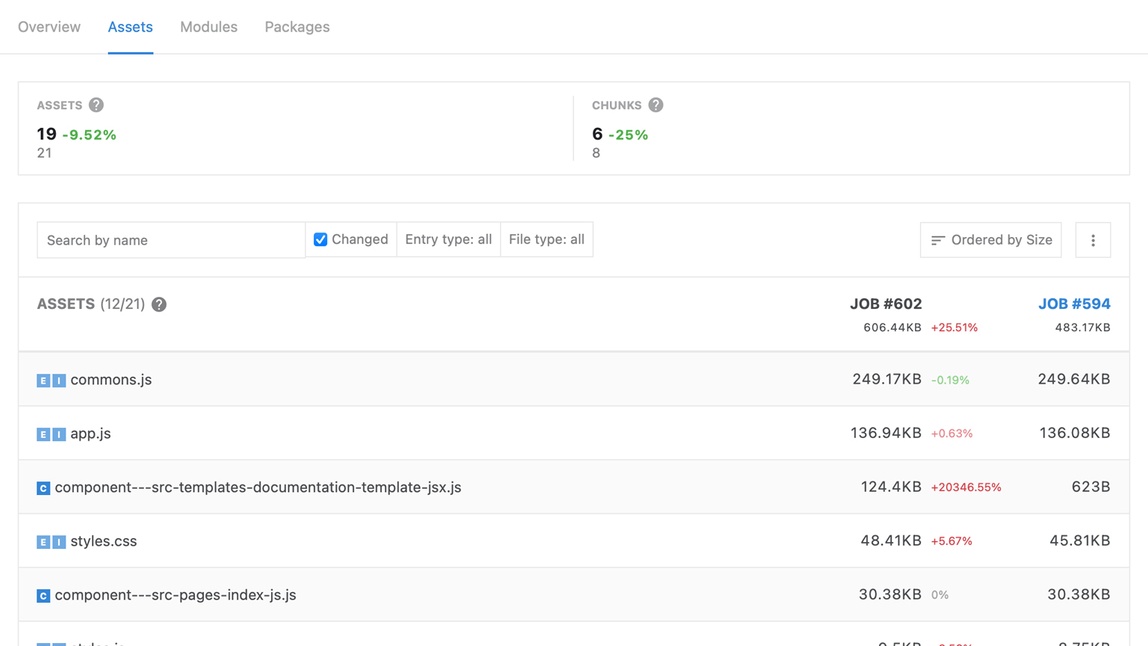Click the C chunk badge on documentation-template asset
The height and width of the screenshot is (646, 1148).
(x=43, y=487)
